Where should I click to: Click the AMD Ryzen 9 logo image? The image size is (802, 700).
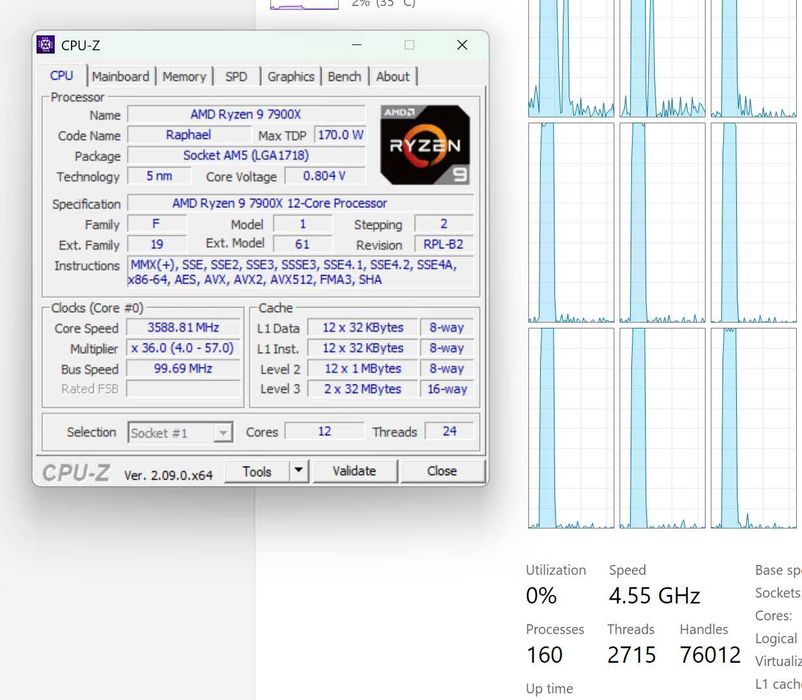(425, 145)
